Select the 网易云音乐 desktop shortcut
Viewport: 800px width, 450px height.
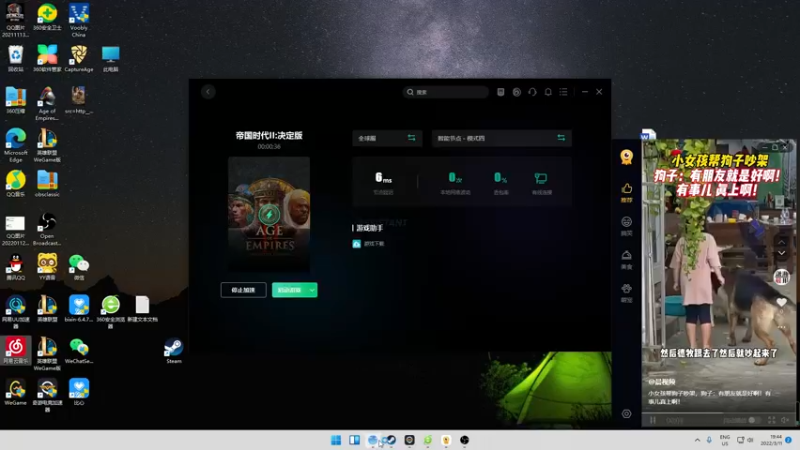(15, 350)
